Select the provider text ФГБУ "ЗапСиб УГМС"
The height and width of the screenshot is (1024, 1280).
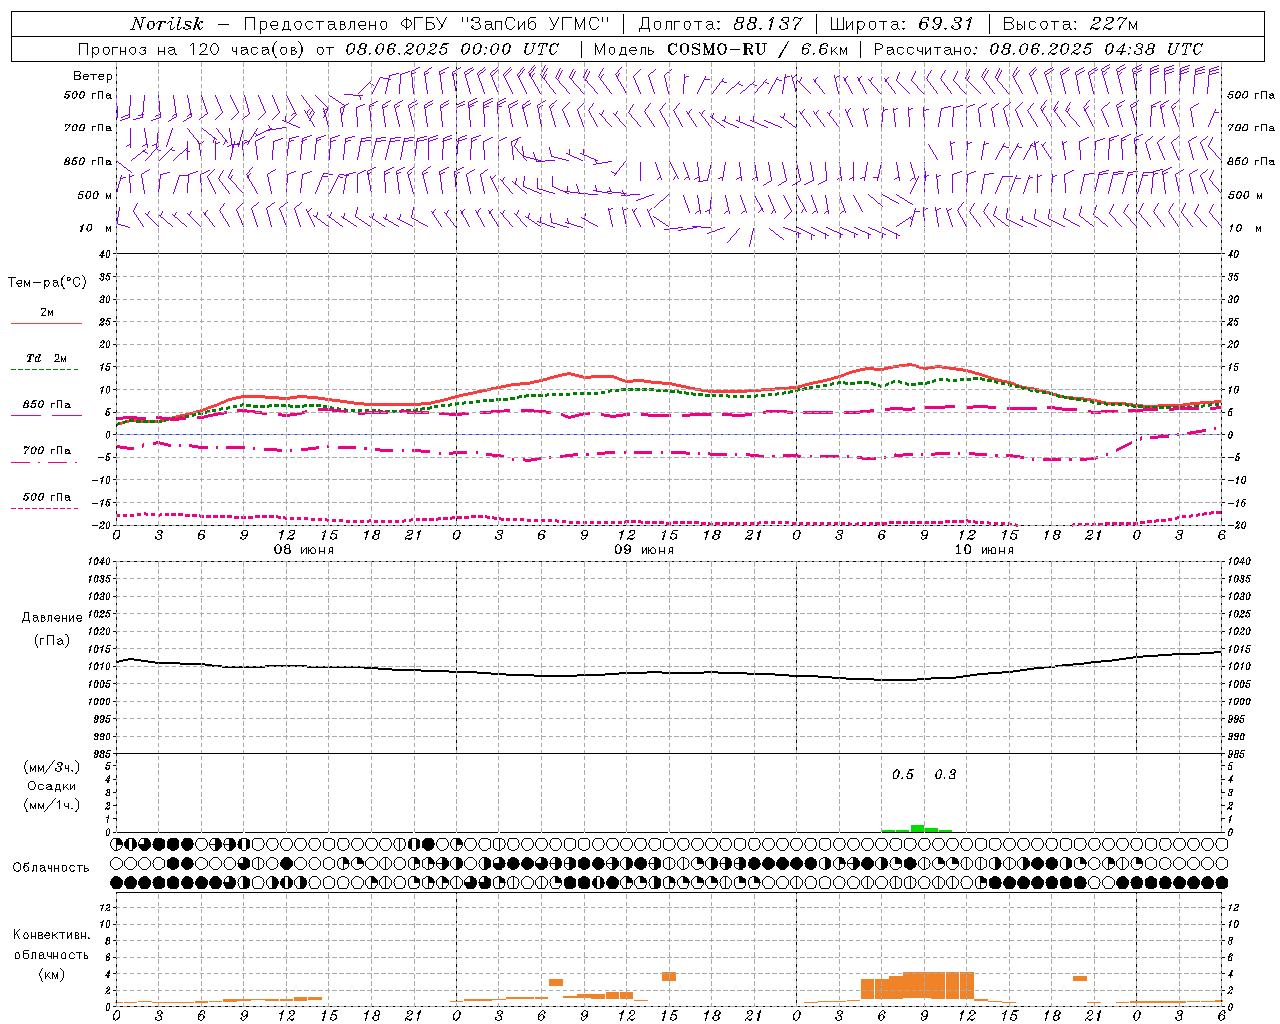point(505,24)
